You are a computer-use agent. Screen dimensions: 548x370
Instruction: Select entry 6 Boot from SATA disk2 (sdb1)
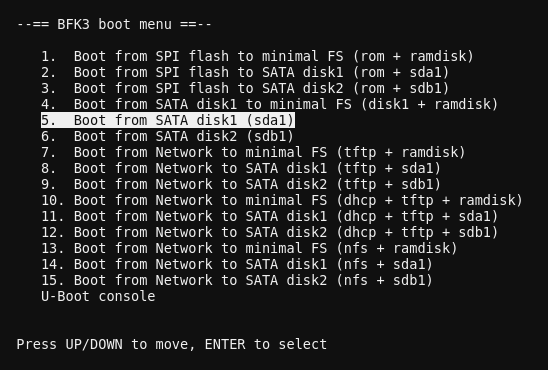point(167,136)
